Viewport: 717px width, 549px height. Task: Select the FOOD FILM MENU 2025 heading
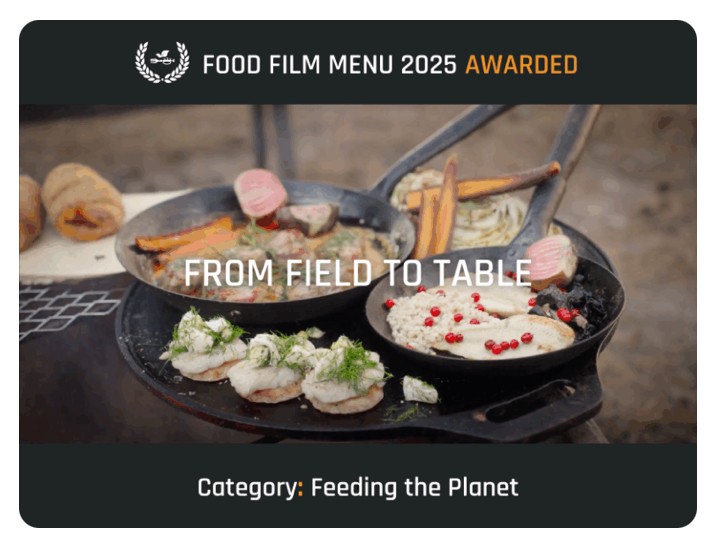pyautogui.click(x=330, y=64)
